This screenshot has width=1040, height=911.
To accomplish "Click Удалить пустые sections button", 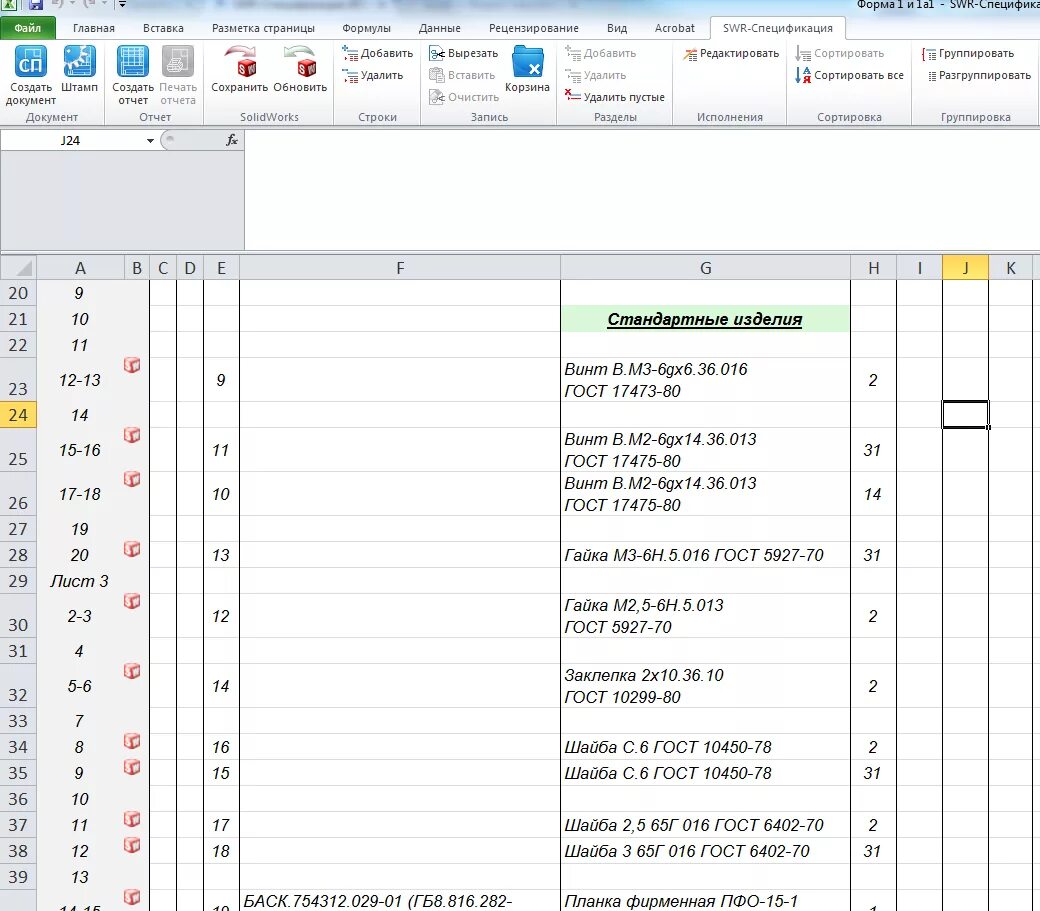I will (614, 97).
